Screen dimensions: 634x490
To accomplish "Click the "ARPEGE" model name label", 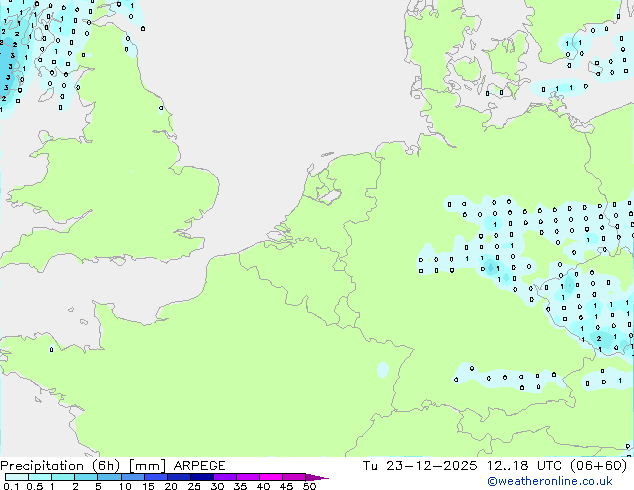I will 199,466.
